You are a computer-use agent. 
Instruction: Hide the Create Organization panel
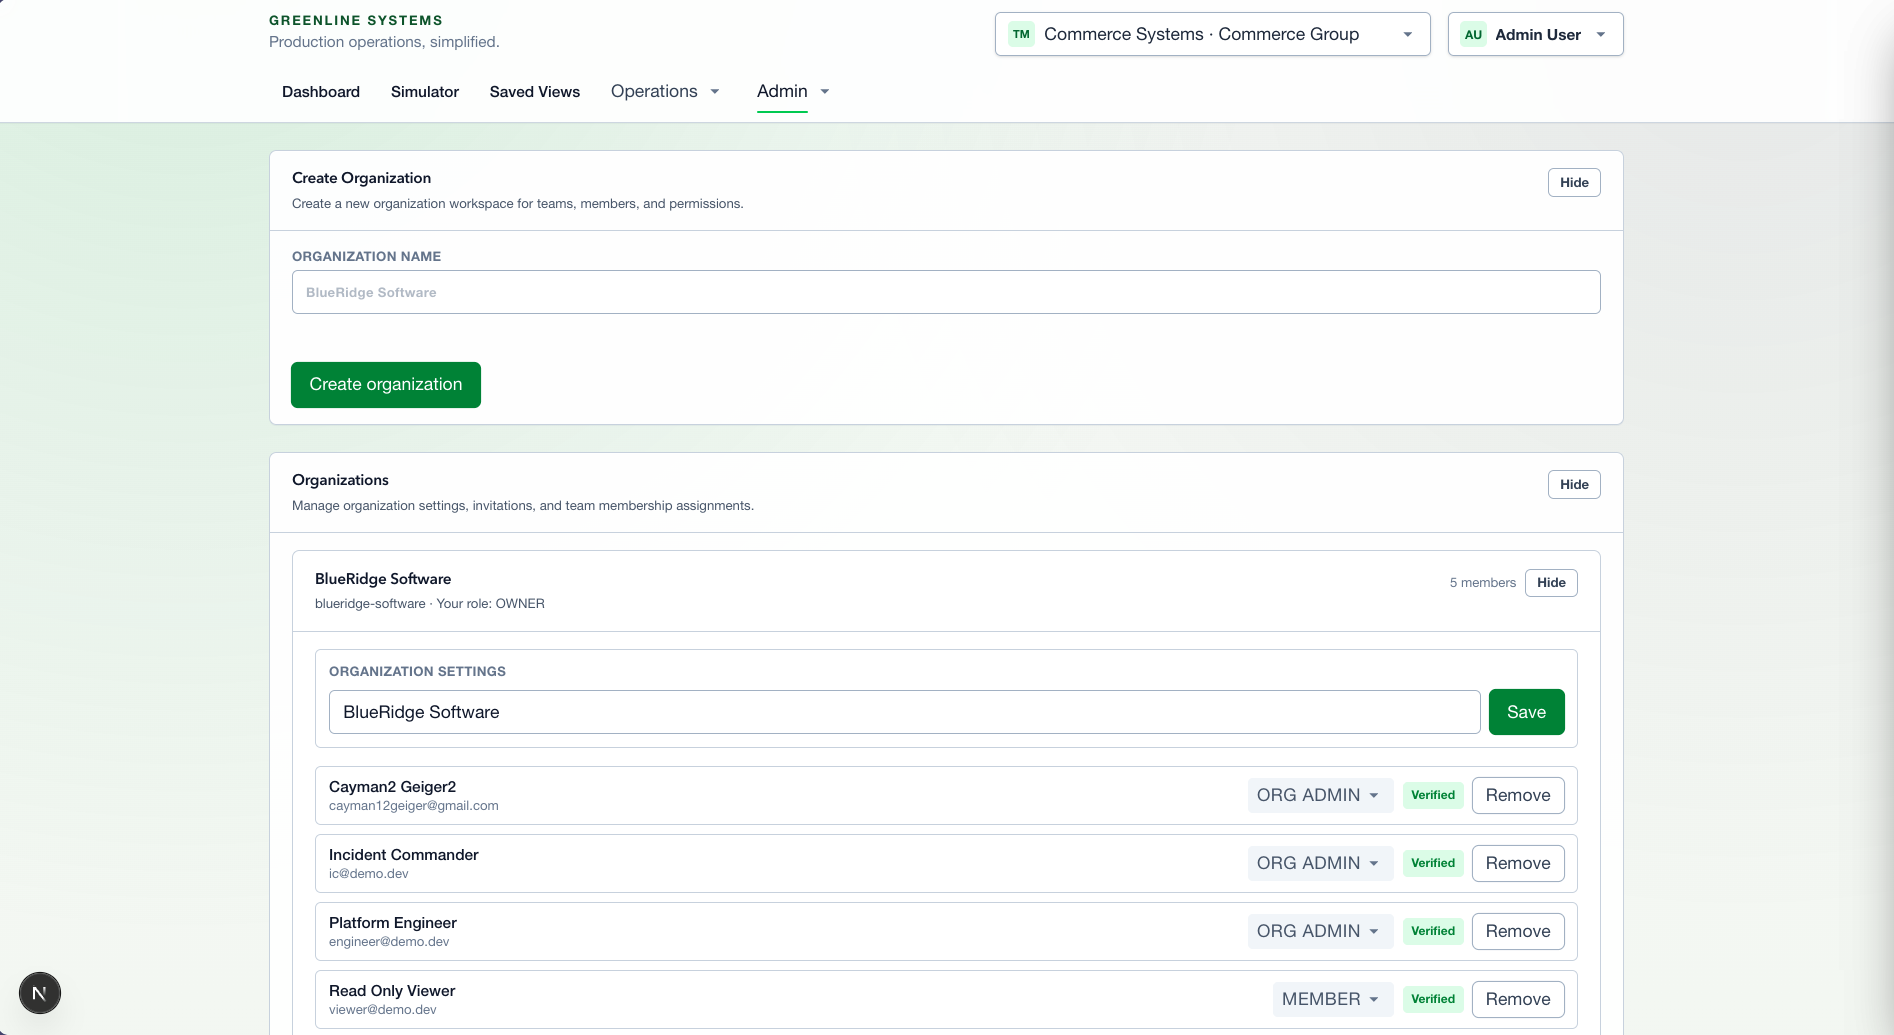click(x=1573, y=182)
